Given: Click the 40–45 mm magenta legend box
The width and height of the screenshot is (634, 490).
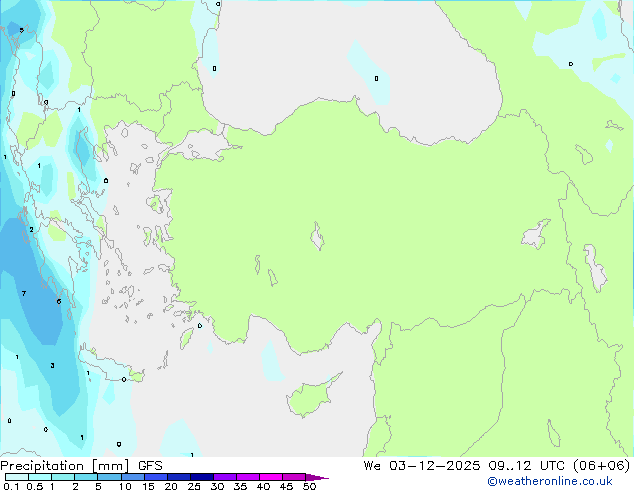Looking at the screenshot, I should (271, 477).
